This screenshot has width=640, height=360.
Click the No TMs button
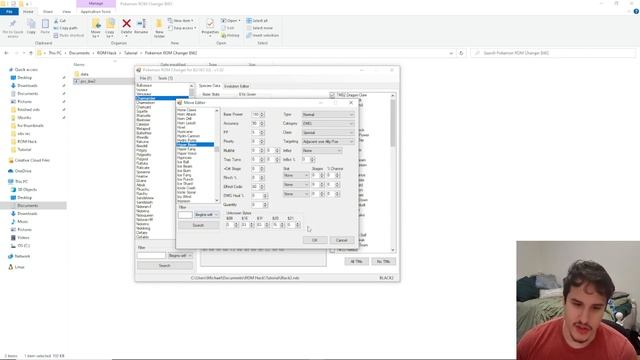(x=383, y=261)
